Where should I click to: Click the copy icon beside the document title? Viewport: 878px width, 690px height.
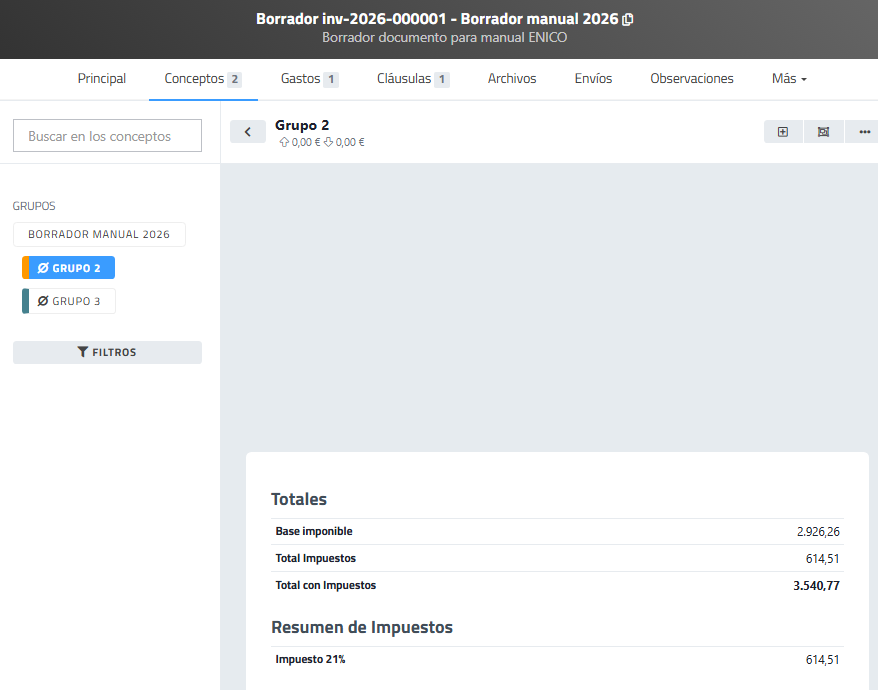(628, 19)
